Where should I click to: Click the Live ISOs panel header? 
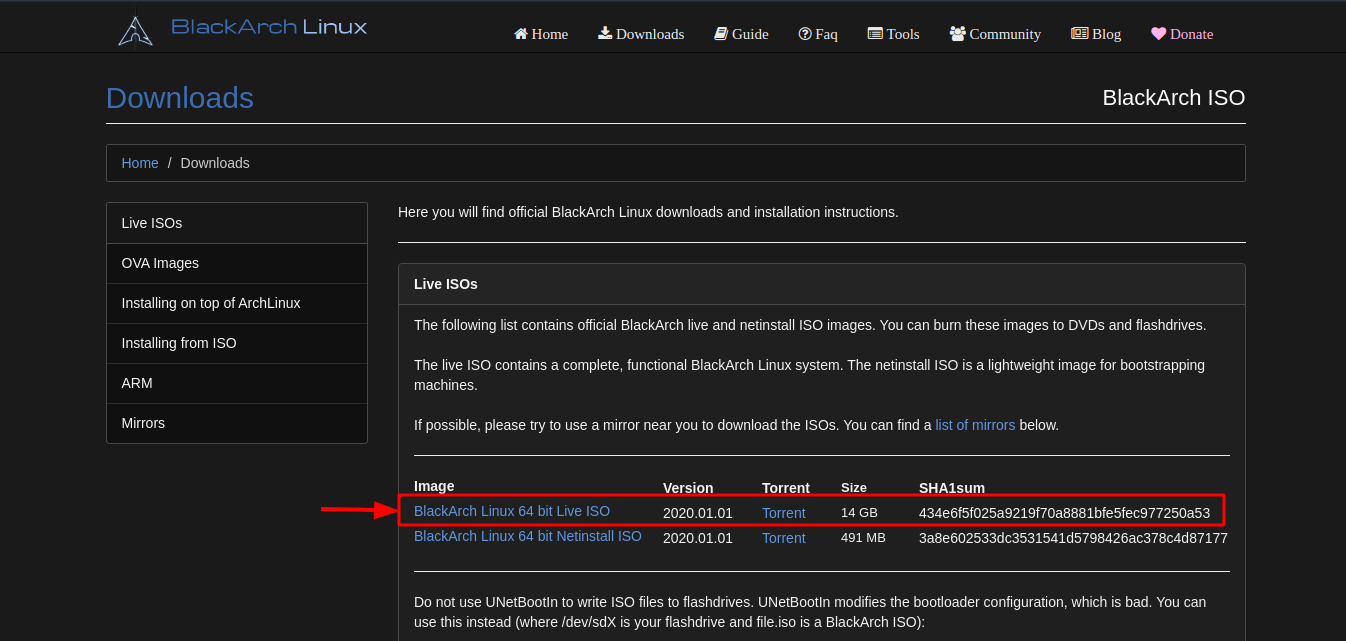[x=822, y=284]
